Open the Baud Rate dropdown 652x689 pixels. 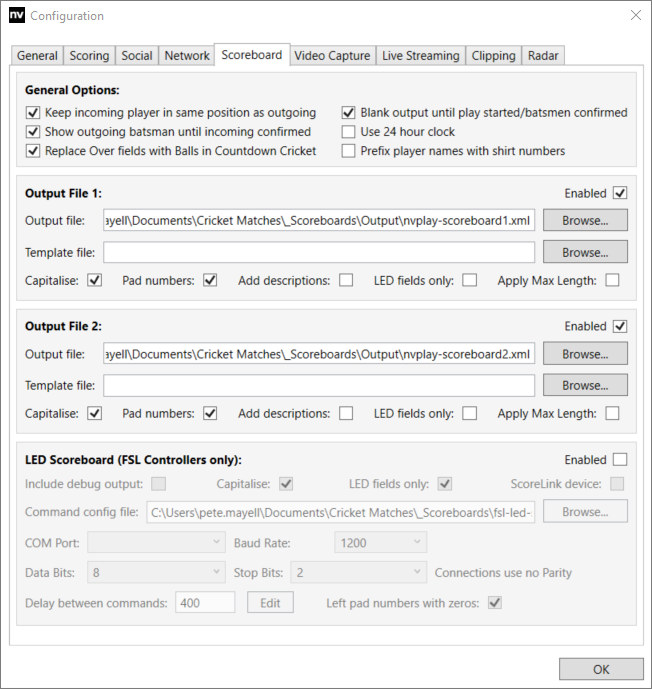pos(380,542)
